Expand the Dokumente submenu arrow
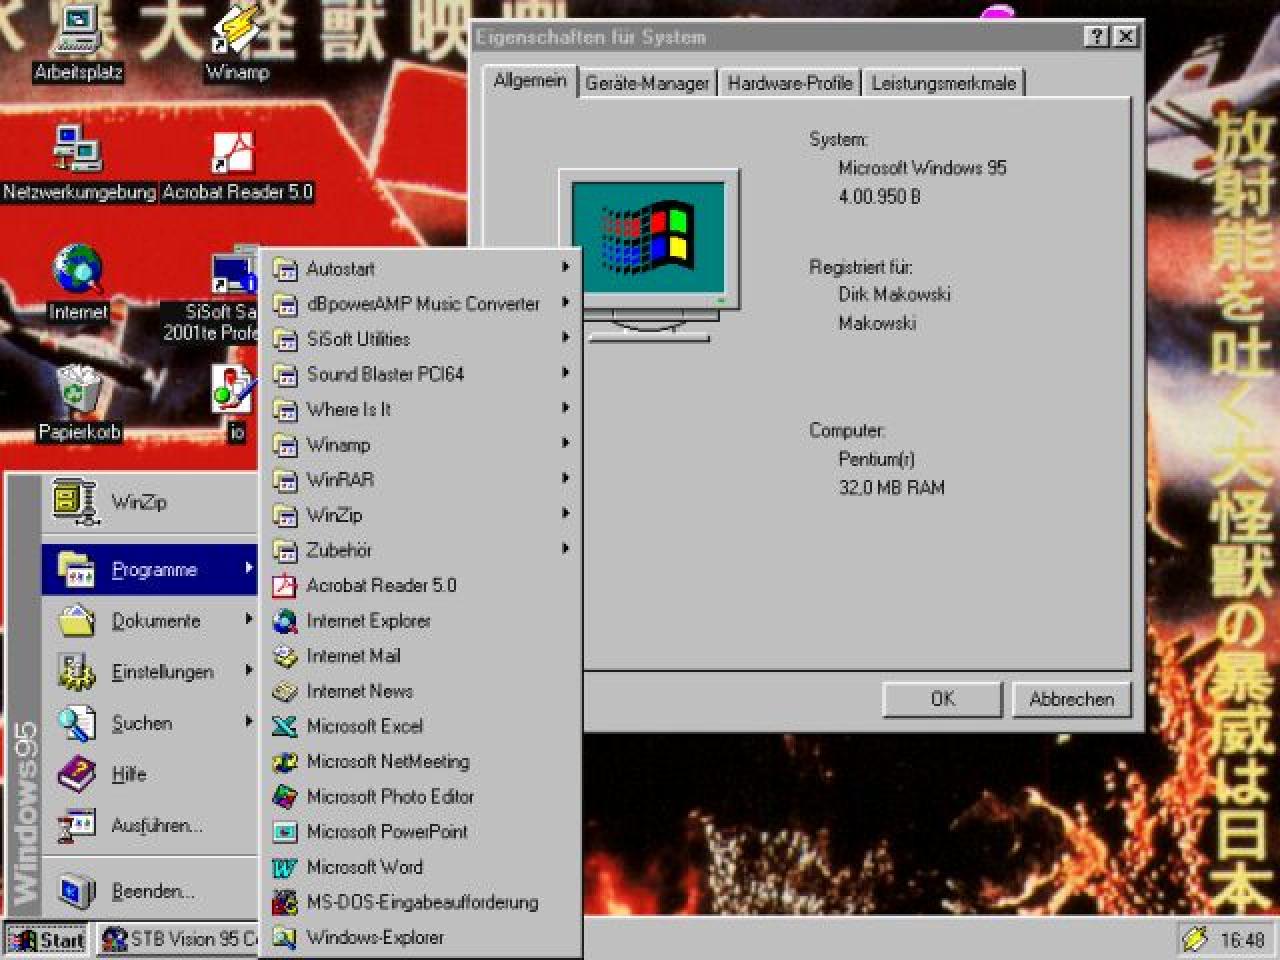The width and height of the screenshot is (1280, 960). tap(248, 619)
